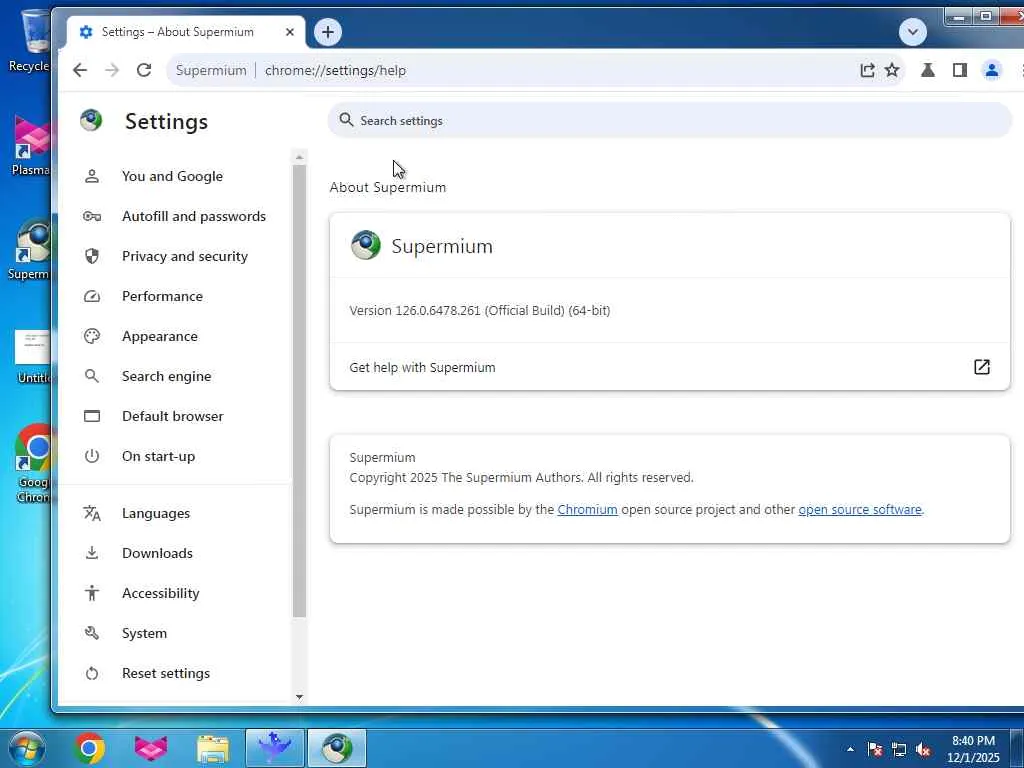This screenshot has height=768, width=1024.
Task: Launch Google Chrome from the taskbar
Action: click(89, 748)
